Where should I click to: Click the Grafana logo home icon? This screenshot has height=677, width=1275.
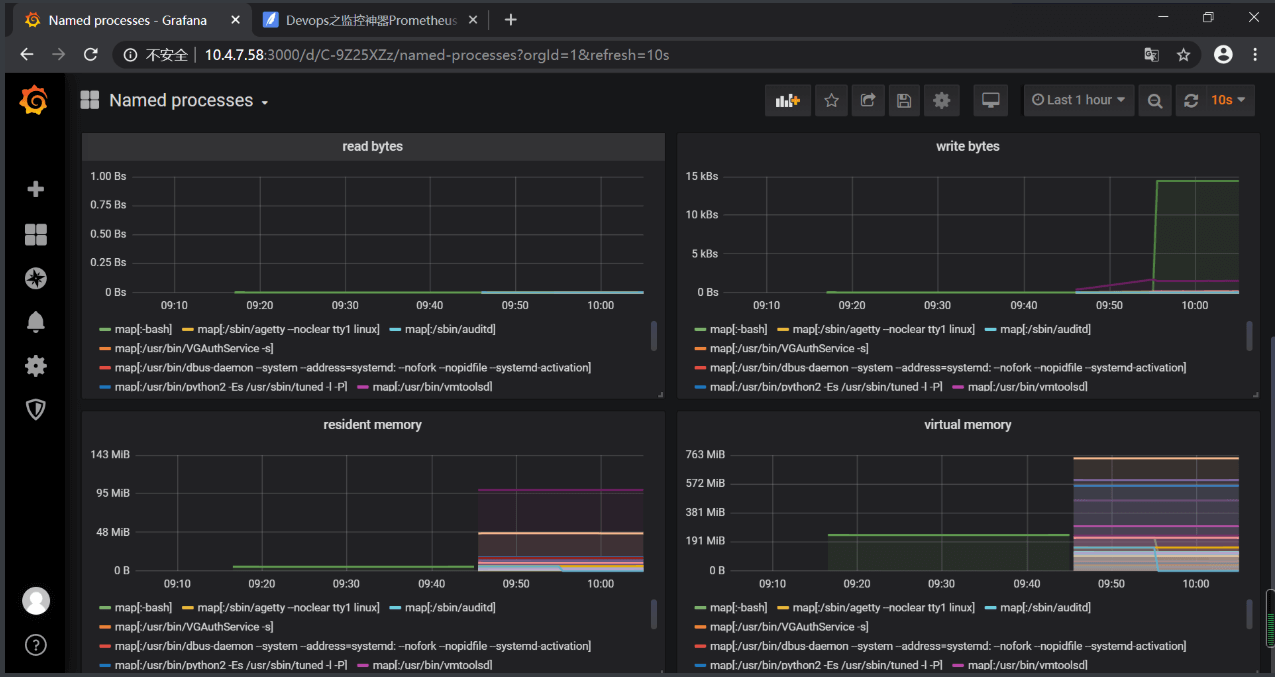pyautogui.click(x=34, y=101)
